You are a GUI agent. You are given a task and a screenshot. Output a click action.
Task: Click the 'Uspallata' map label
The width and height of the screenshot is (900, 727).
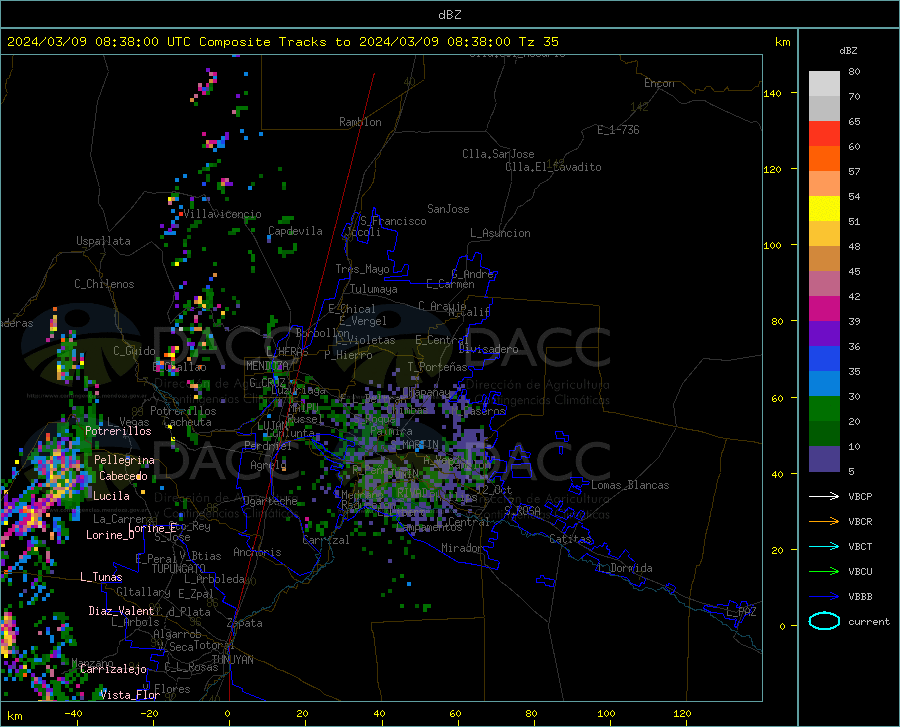(103, 241)
